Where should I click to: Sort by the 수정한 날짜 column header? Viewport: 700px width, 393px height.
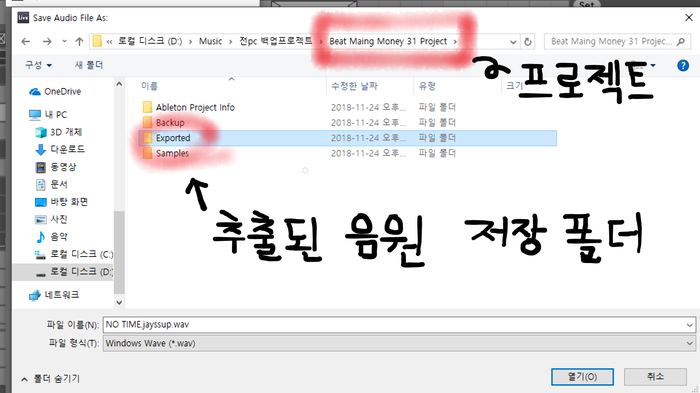pos(354,86)
